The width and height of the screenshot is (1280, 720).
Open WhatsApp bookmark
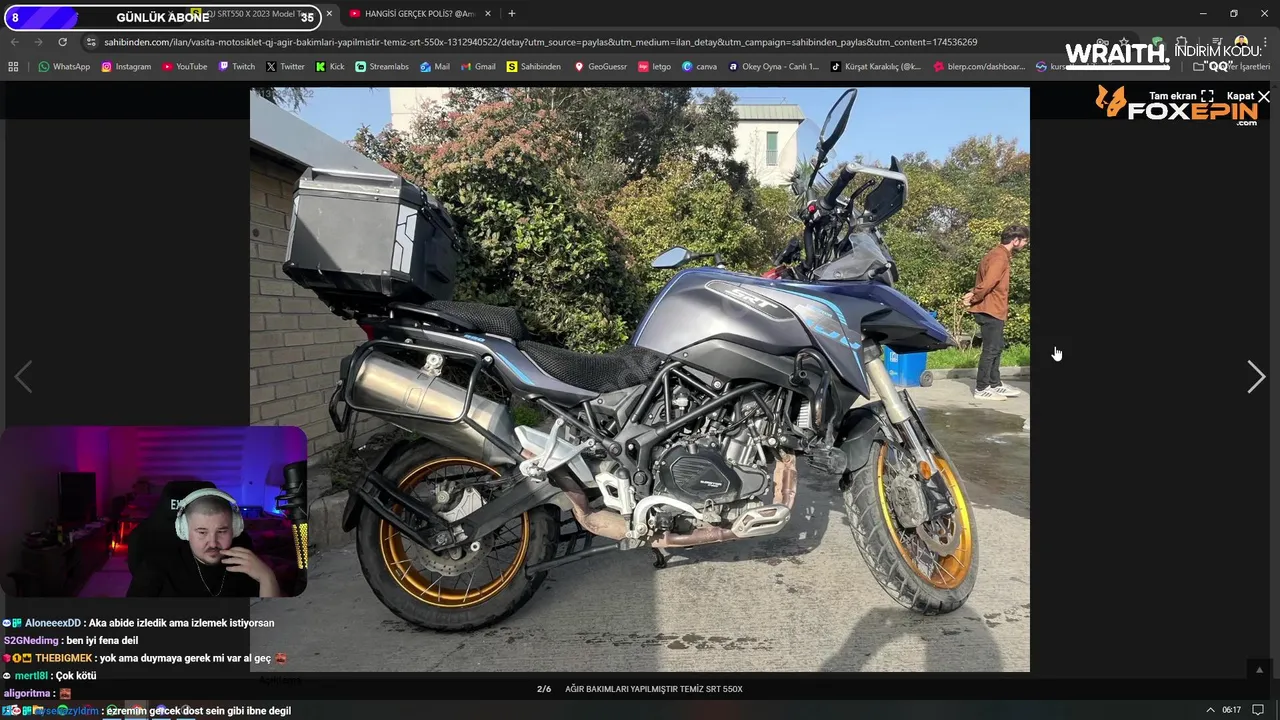coord(64,66)
